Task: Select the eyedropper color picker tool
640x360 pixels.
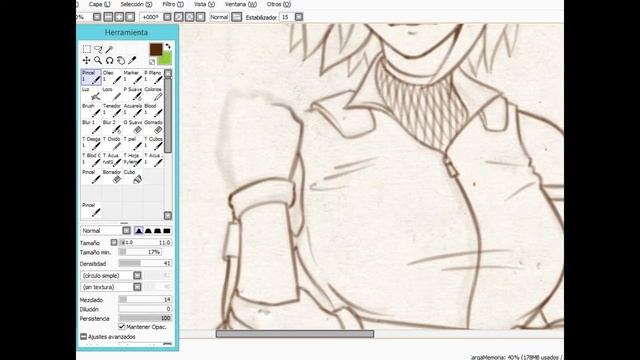Action: click(x=132, y=60)
